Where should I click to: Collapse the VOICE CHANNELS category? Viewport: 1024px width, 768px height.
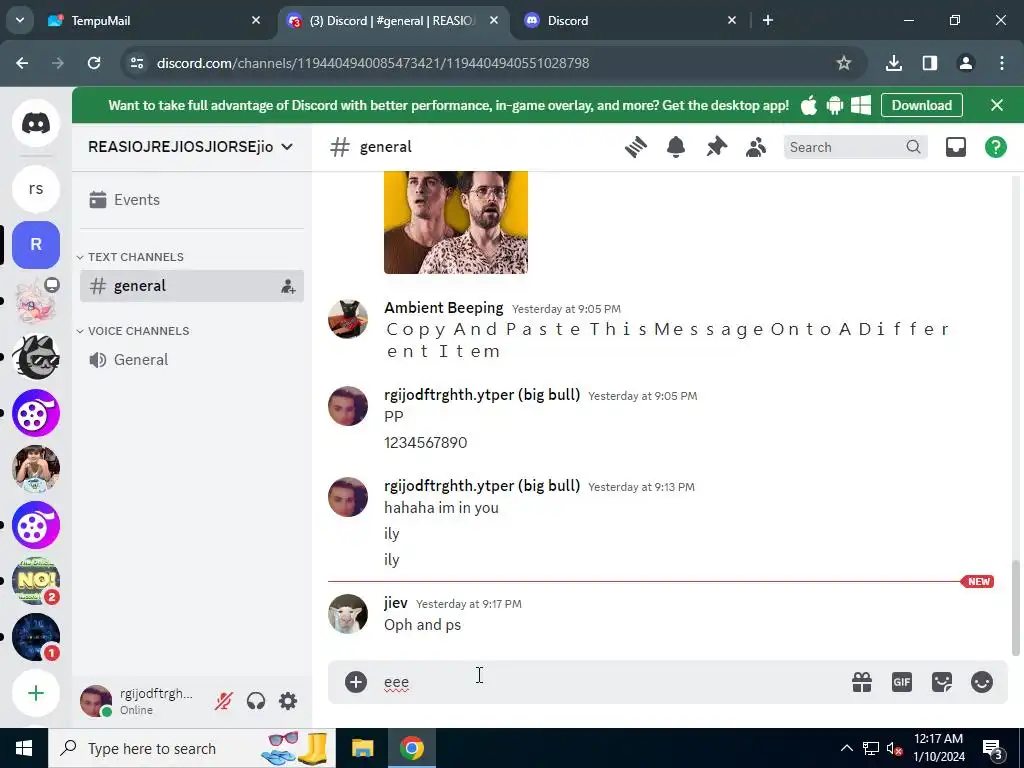(133, 331)
